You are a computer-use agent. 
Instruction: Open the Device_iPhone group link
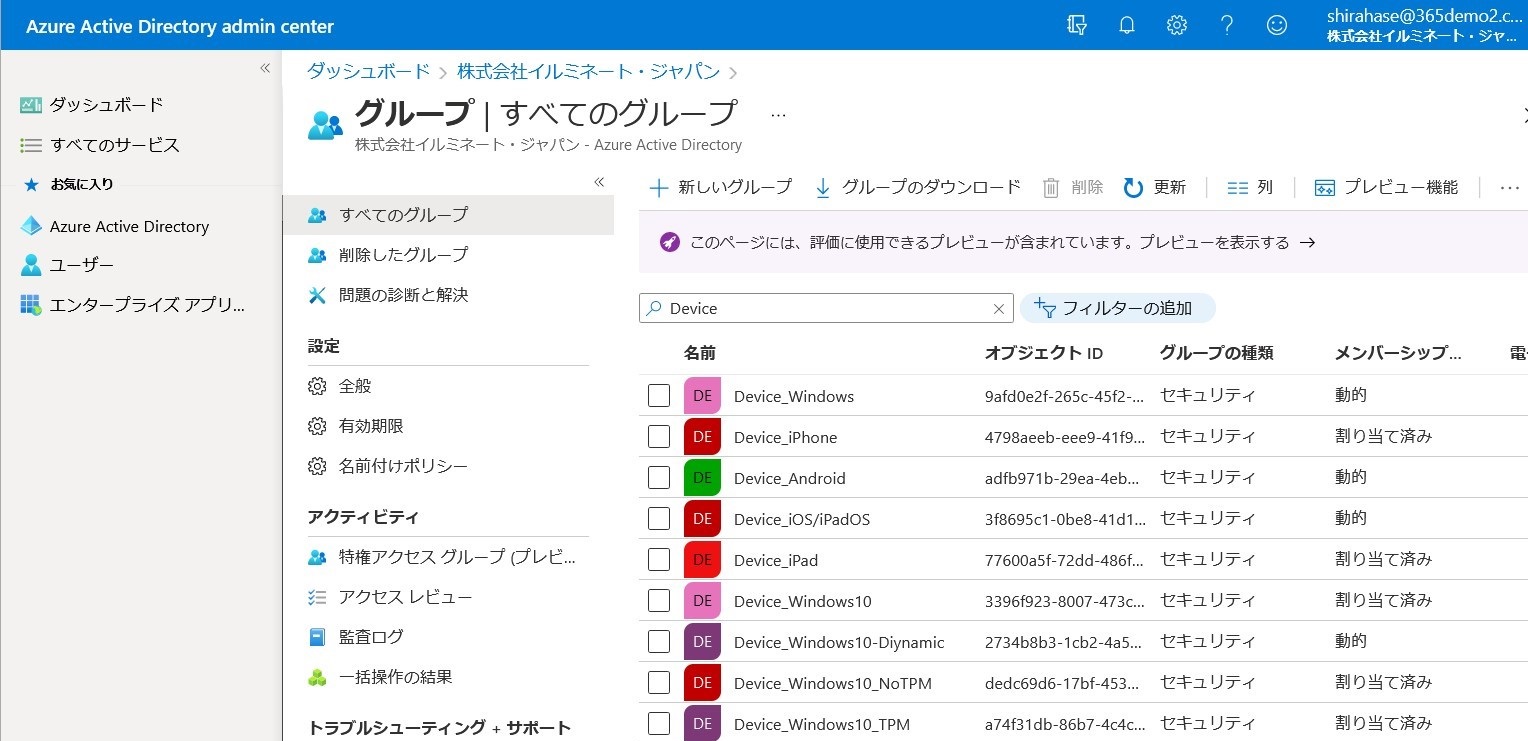click(785, 437)
